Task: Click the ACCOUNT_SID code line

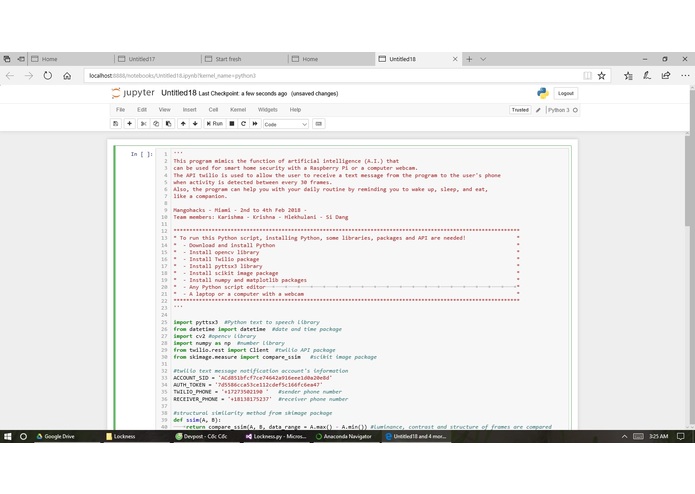Action: pyautogui.click(x=253, y=378)
